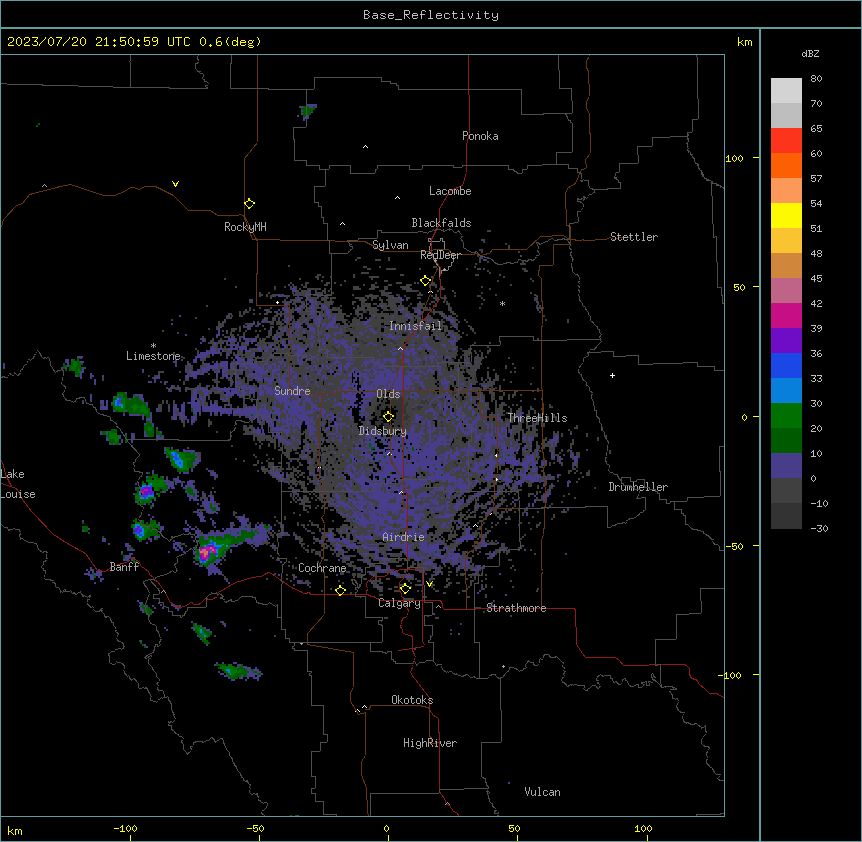Viewport: 862px width, 842px height.
Task: Click the ThreeHills town label
Action: click(x=537, y=418)
